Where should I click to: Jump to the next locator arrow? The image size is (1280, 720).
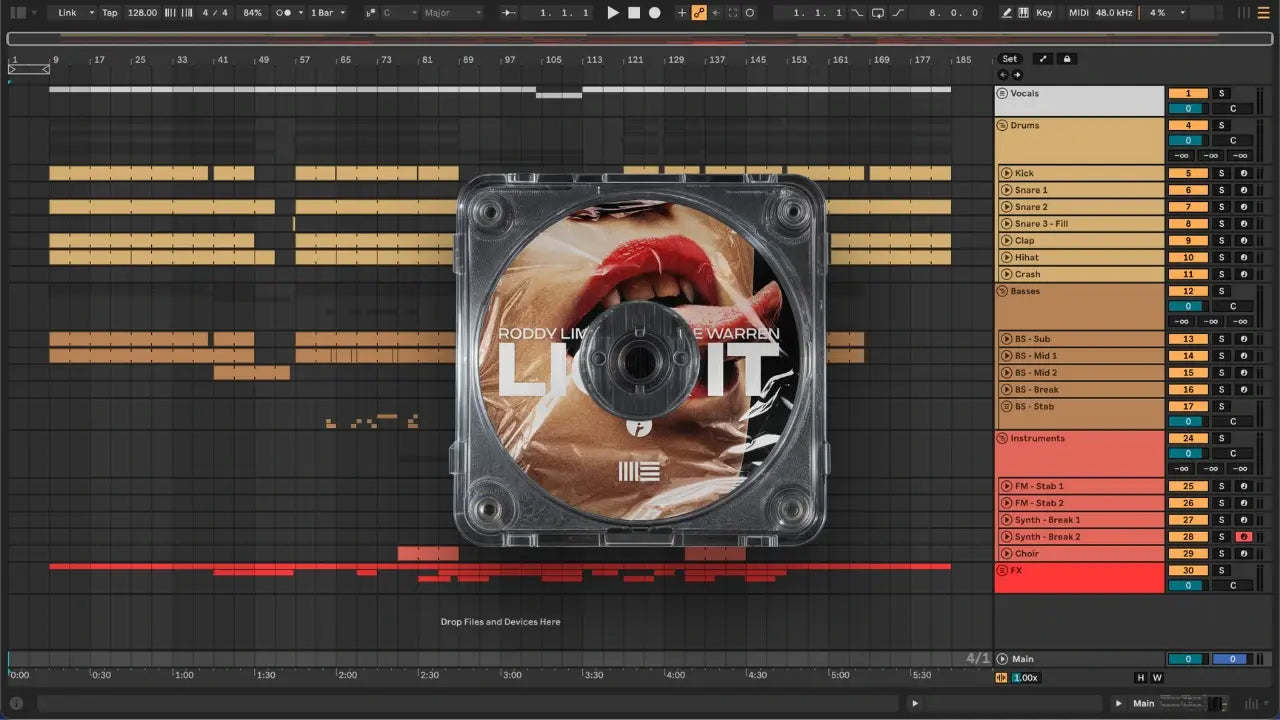pos(1017,75)
